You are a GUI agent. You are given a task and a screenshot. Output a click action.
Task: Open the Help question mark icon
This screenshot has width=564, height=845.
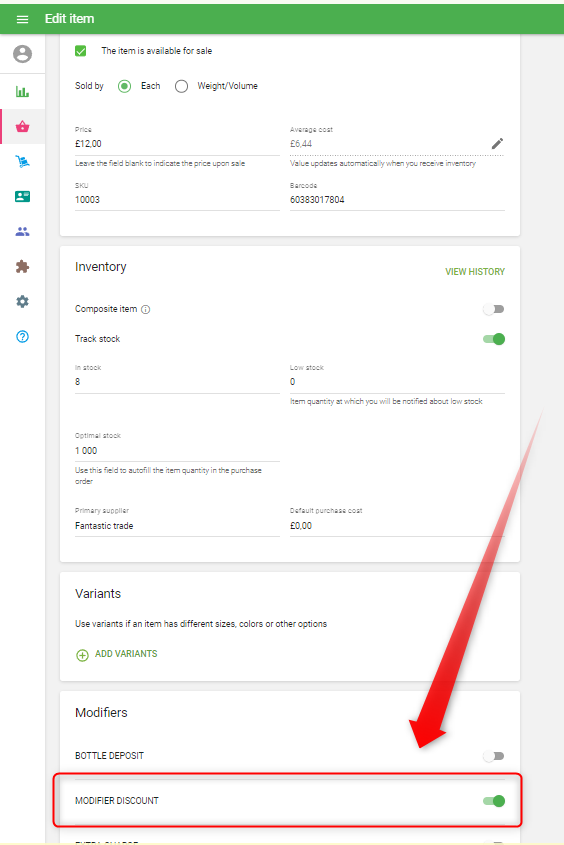(22, 336)
